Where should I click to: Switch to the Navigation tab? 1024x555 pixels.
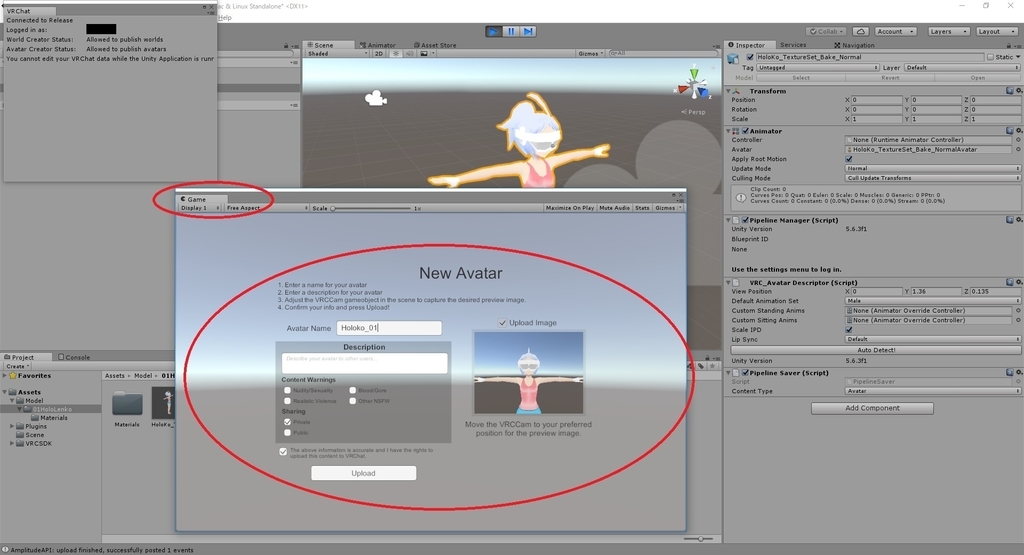pyautogui.click(x=854, y=45)
